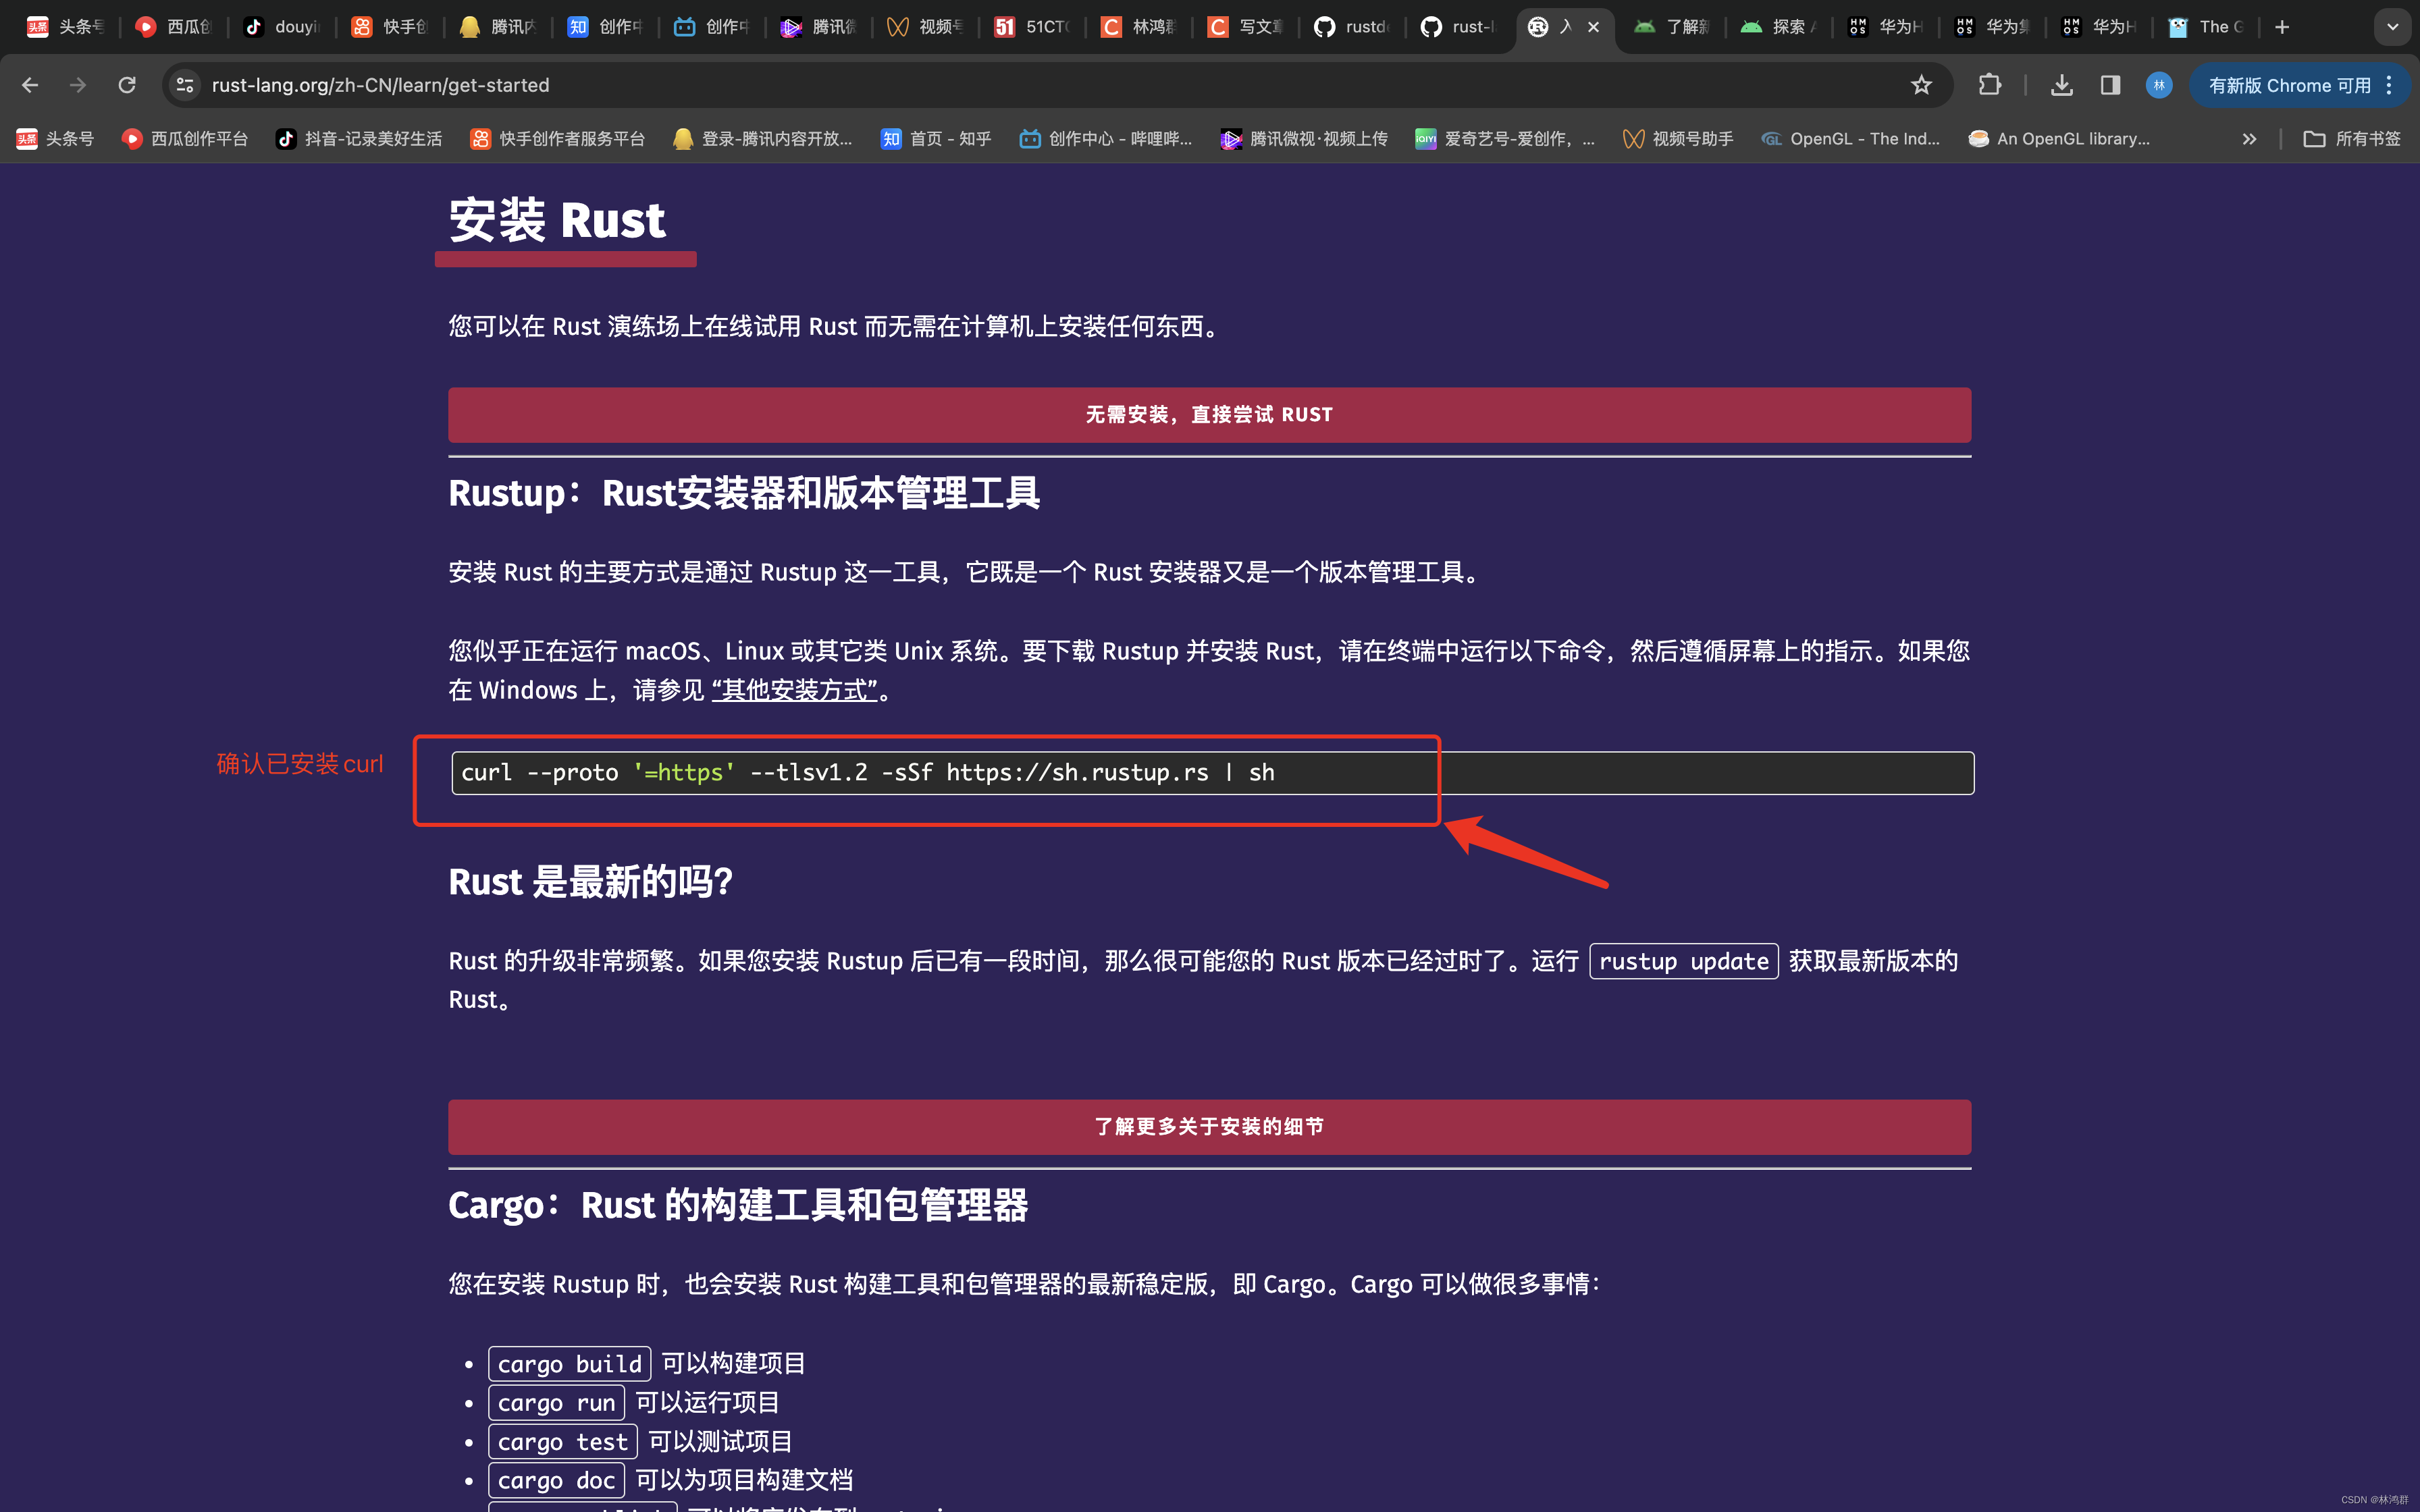Open 快手创作者服务平台 bookmark
2420x1512 pixels.
pyautogui.click(x=558, y=139)
